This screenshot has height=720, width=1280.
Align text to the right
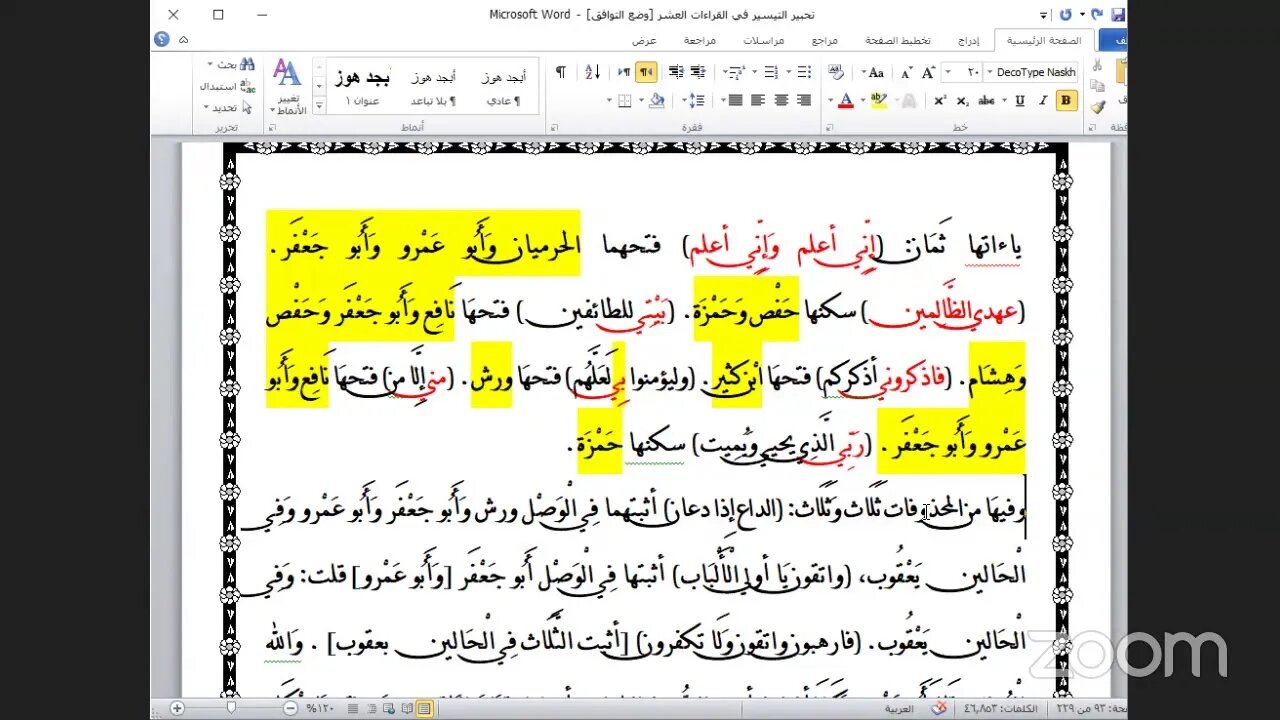(x=804, y=100)
